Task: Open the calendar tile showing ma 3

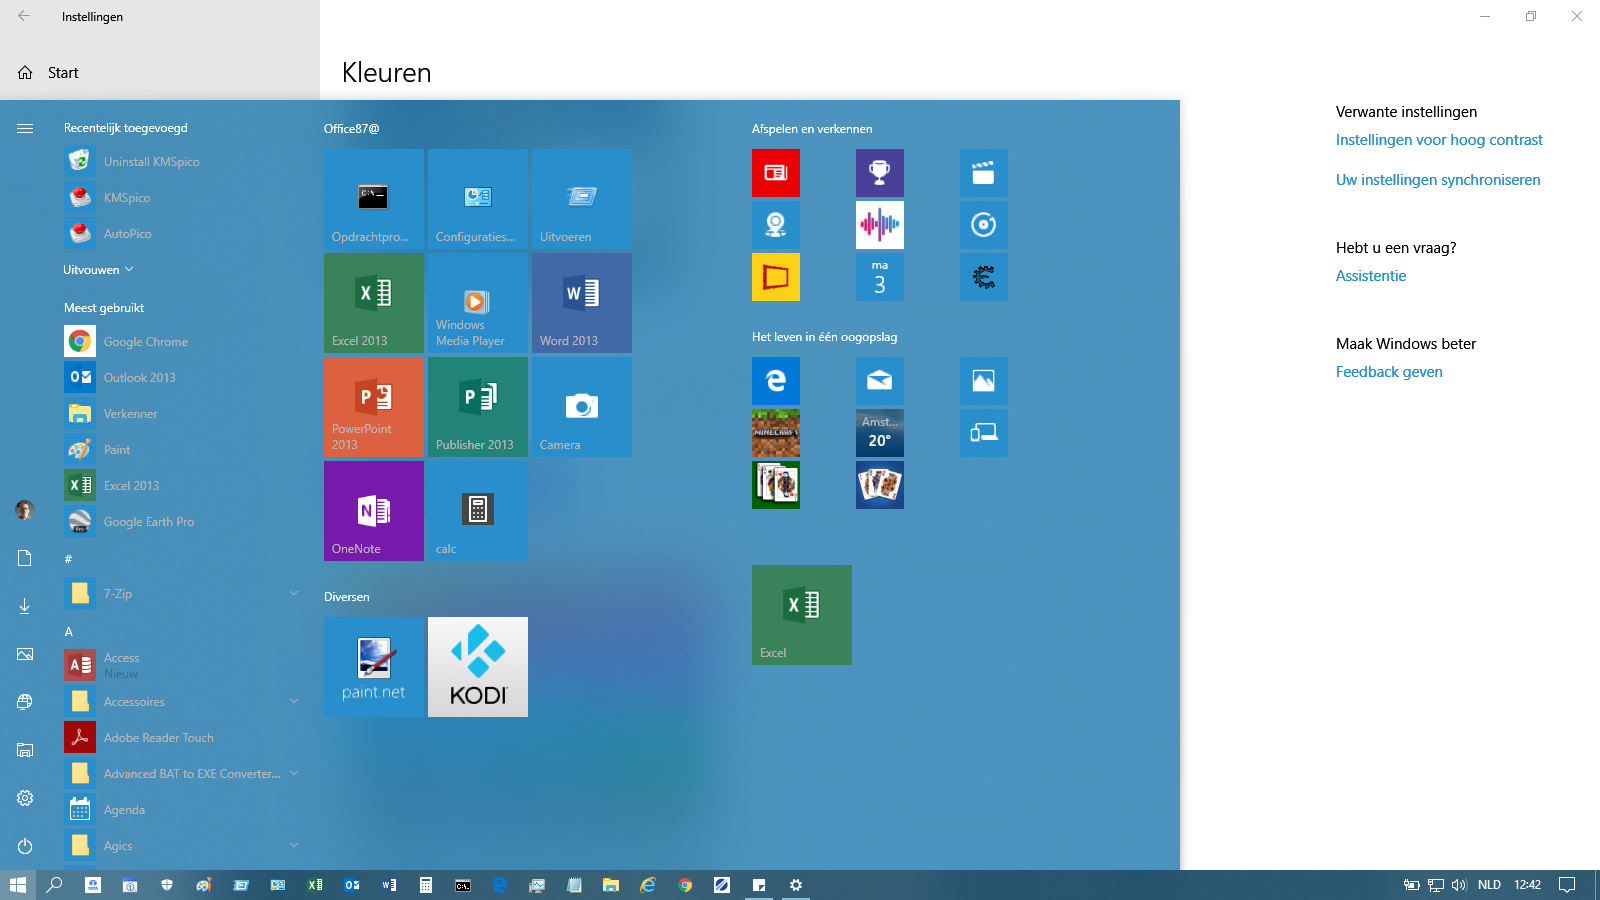Action: point(880,277)
